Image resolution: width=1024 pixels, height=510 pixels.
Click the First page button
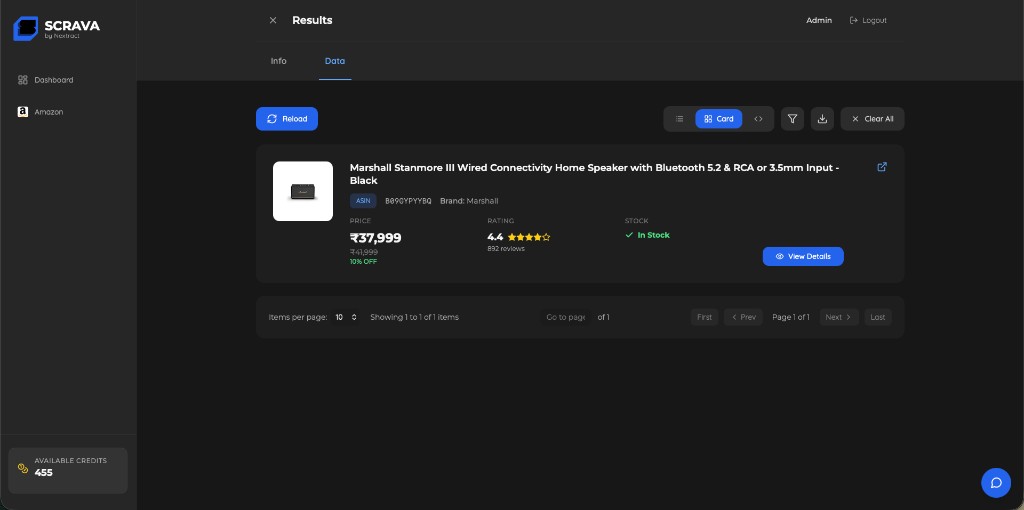tap(704, 317)
